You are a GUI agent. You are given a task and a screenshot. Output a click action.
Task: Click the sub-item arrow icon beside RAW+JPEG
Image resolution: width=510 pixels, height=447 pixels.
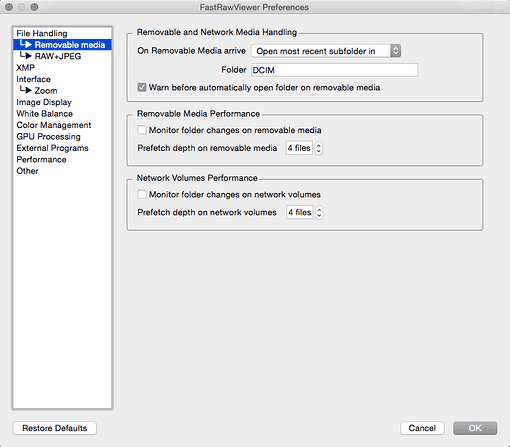pos(26,55)
